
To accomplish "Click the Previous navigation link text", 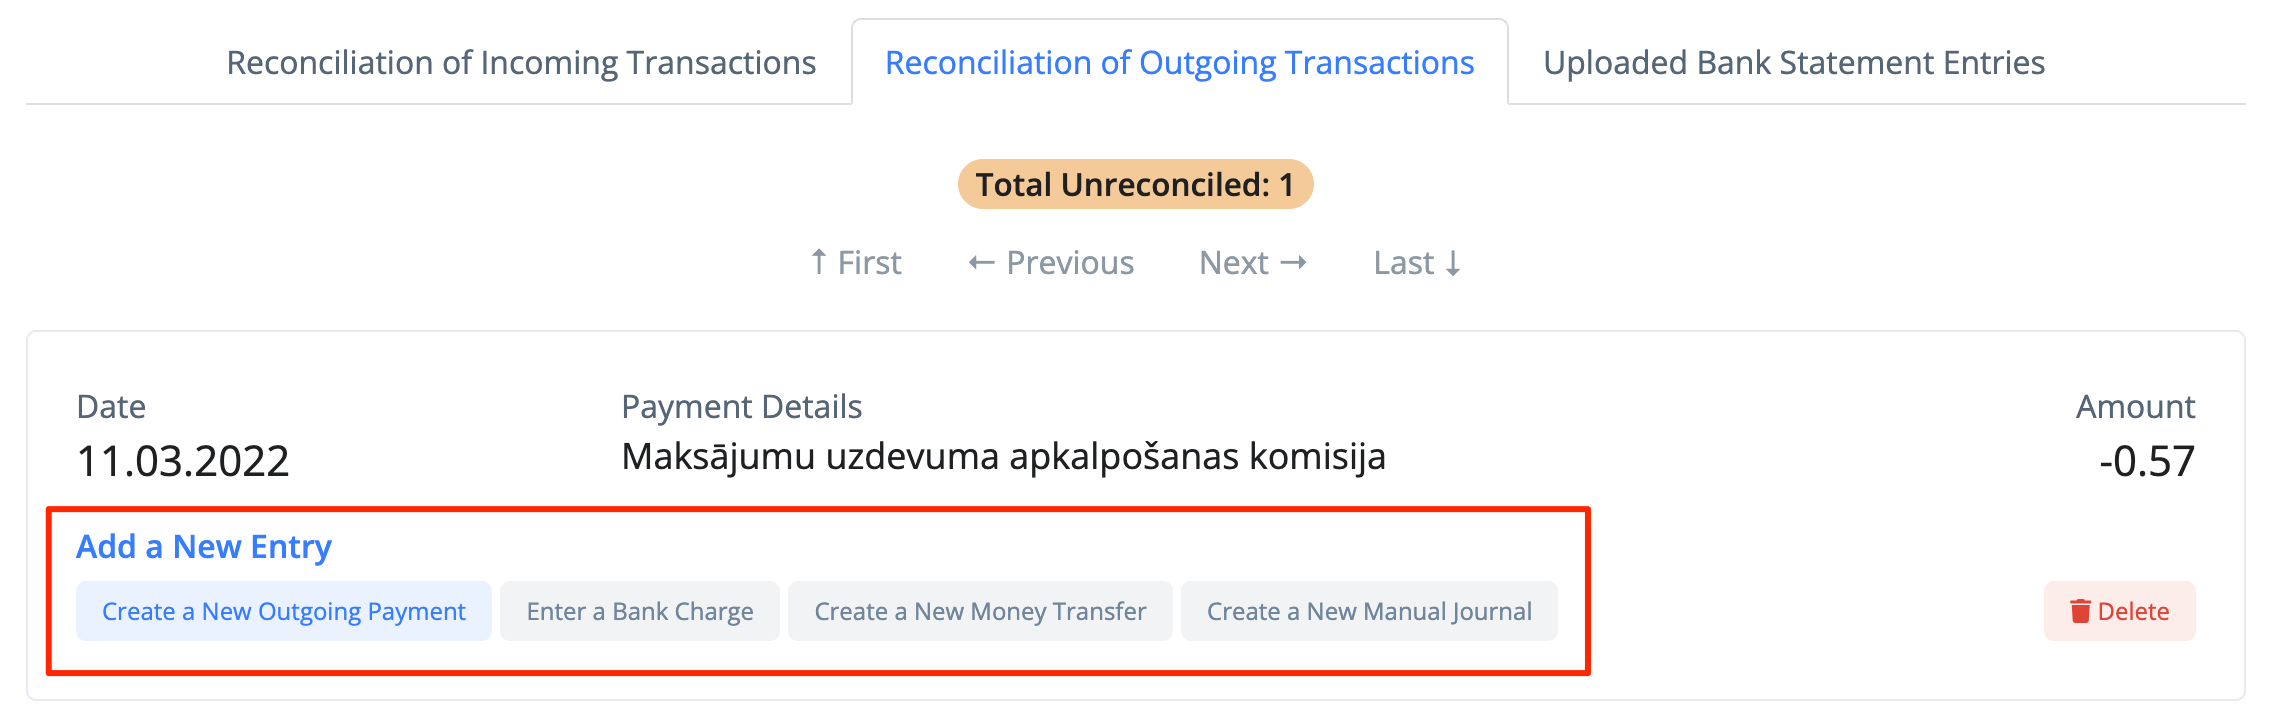I will tap(1069, 263).
